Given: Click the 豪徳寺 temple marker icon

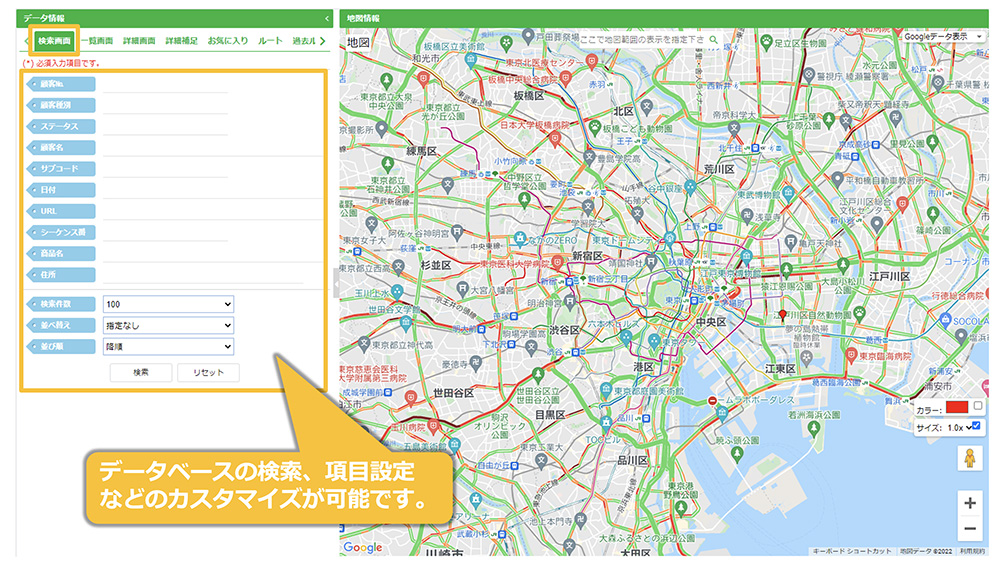Looking at the screenshot, I should point(475,364).
